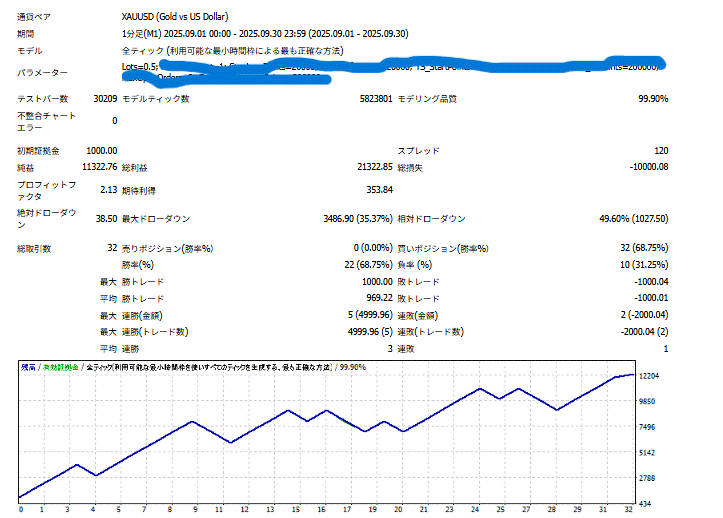Select the 434 value on chart axis
Screen dimensions: 723x518
click(x=645, y=504)
